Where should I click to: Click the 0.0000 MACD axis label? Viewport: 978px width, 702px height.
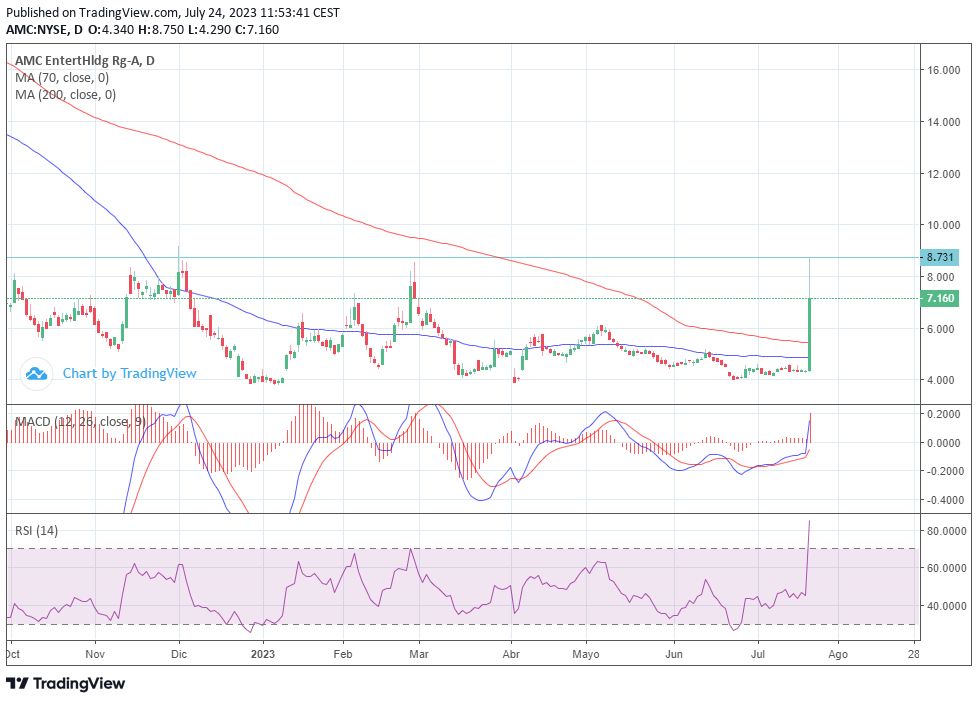(943, 443)
